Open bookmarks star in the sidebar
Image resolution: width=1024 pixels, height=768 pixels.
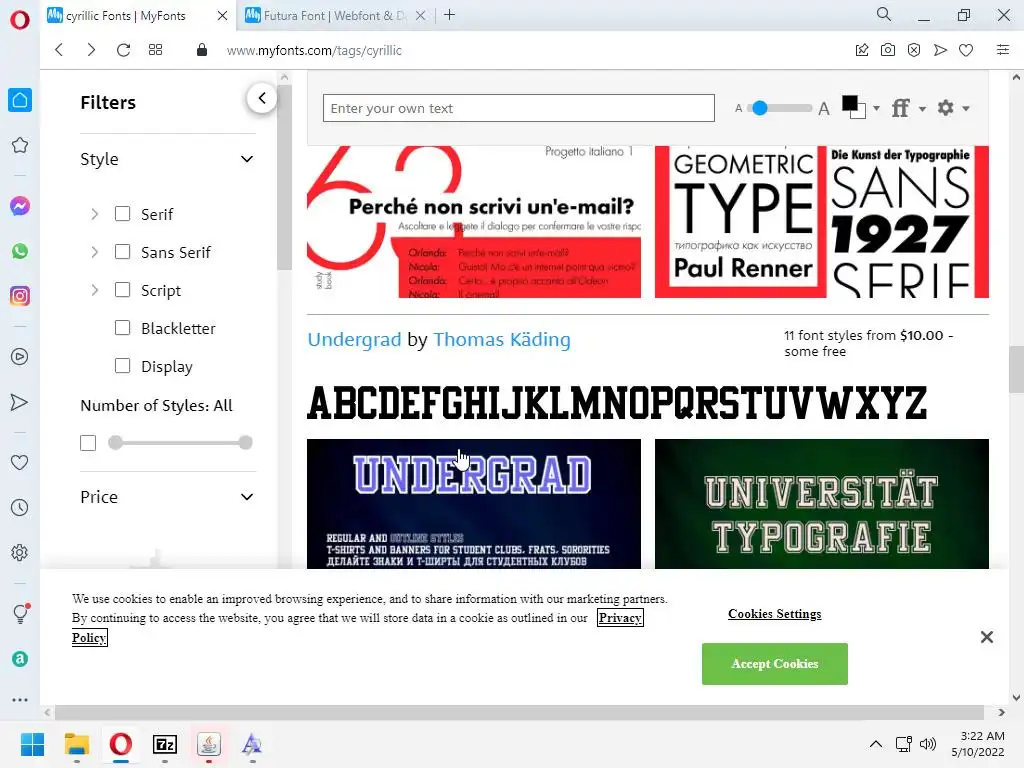click(x=20, y=145)
